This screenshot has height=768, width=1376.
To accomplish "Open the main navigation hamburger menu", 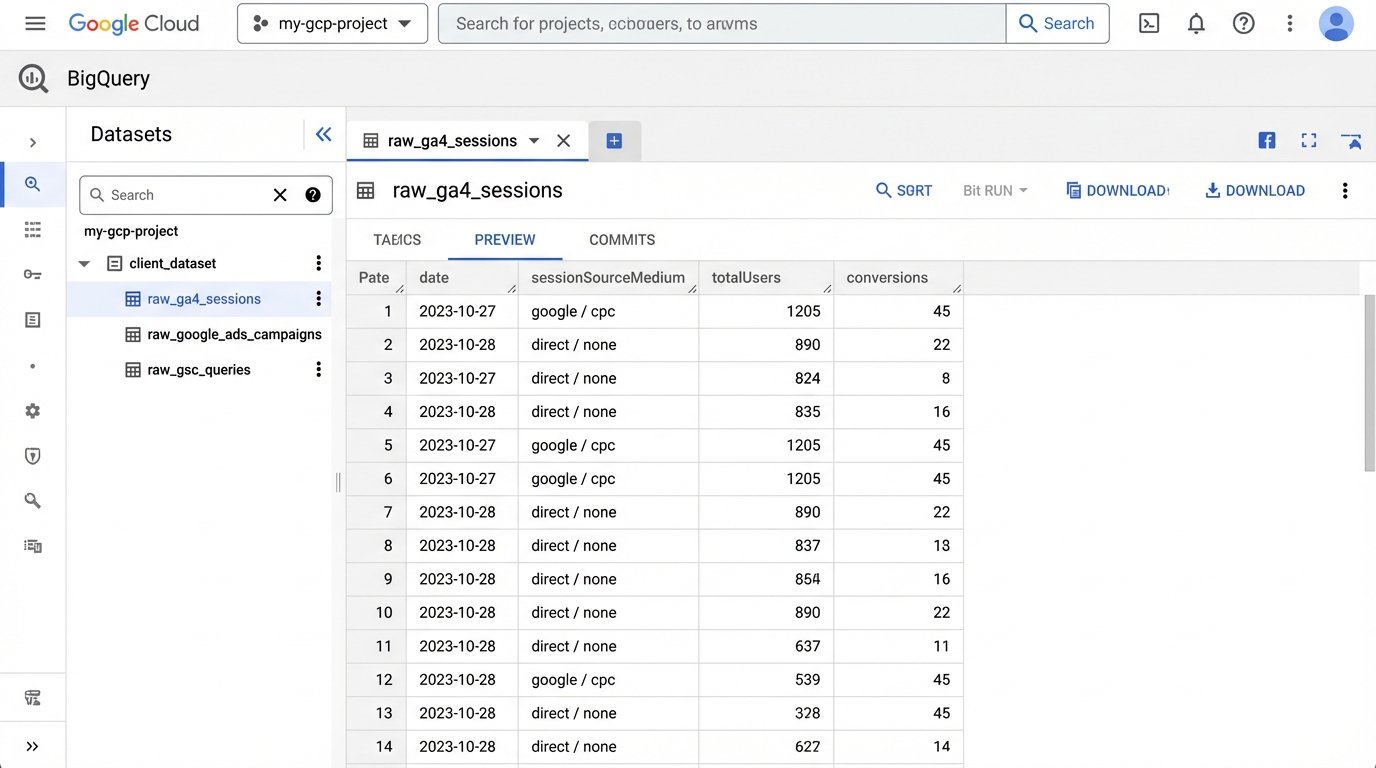I will (34, 22).
